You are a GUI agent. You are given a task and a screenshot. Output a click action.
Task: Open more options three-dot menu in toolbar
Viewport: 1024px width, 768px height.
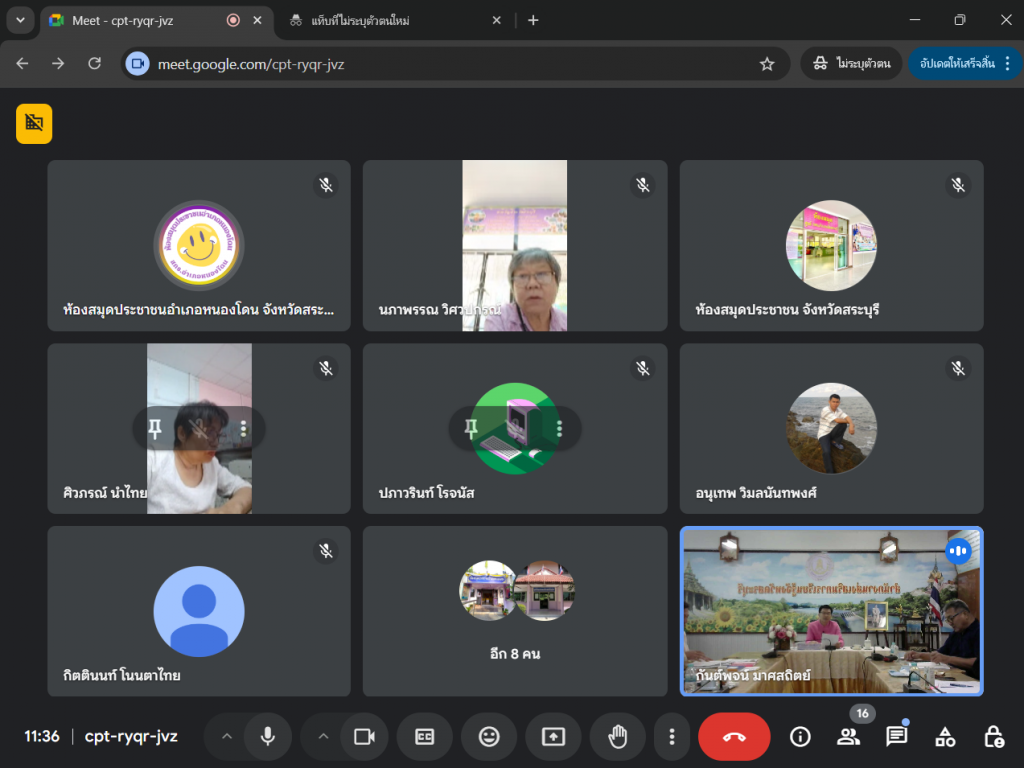point(672,737)
